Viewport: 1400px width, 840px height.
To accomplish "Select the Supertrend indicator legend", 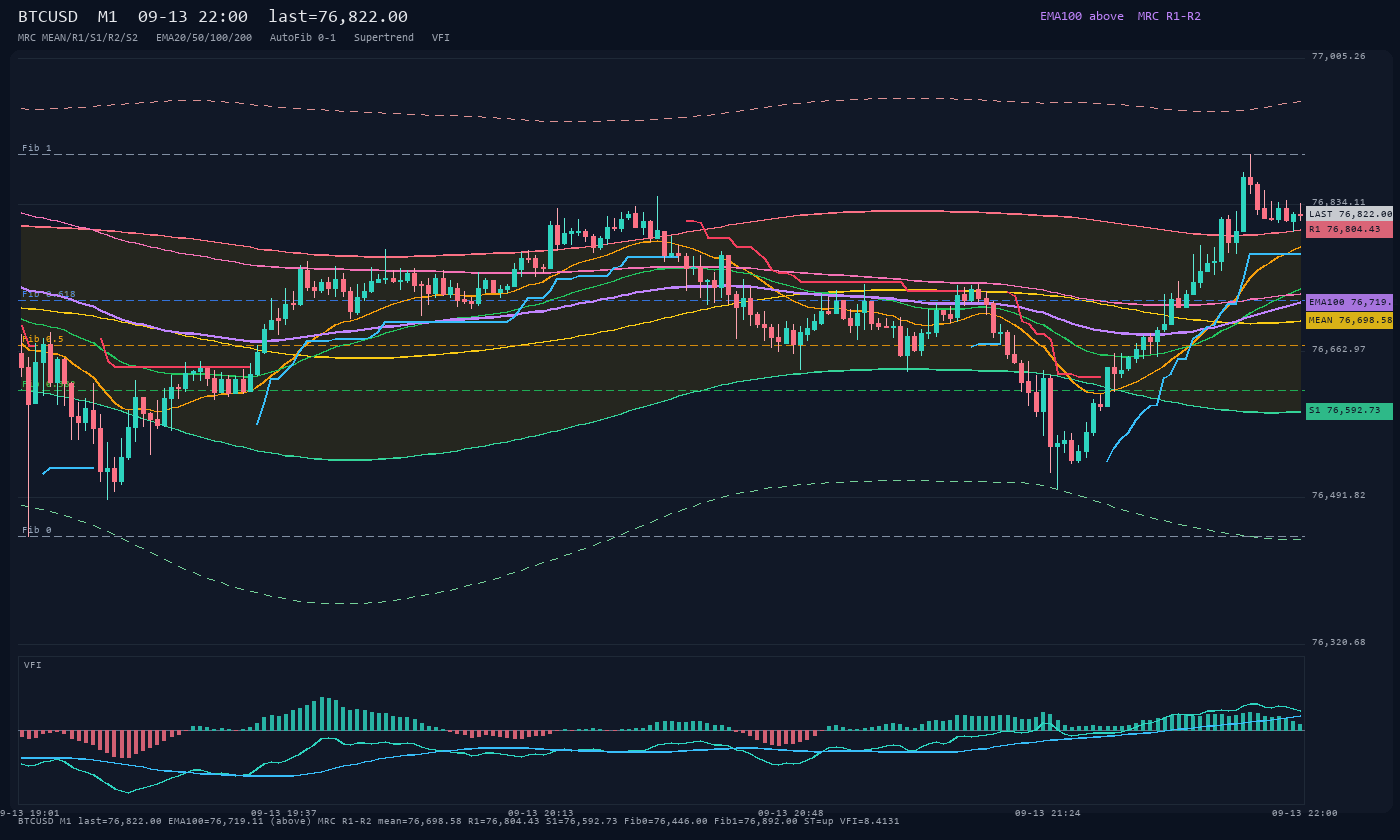I will (x=384, y=37).
